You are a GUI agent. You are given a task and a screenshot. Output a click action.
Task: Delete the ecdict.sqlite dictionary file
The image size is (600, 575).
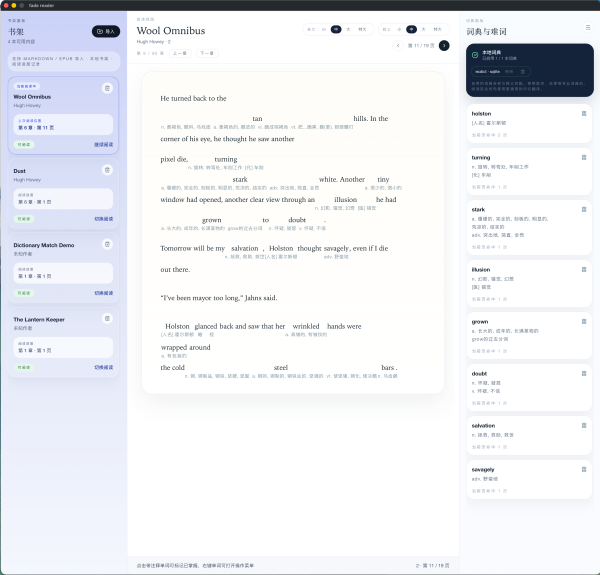pyautogui.click(x=525, y=71)
